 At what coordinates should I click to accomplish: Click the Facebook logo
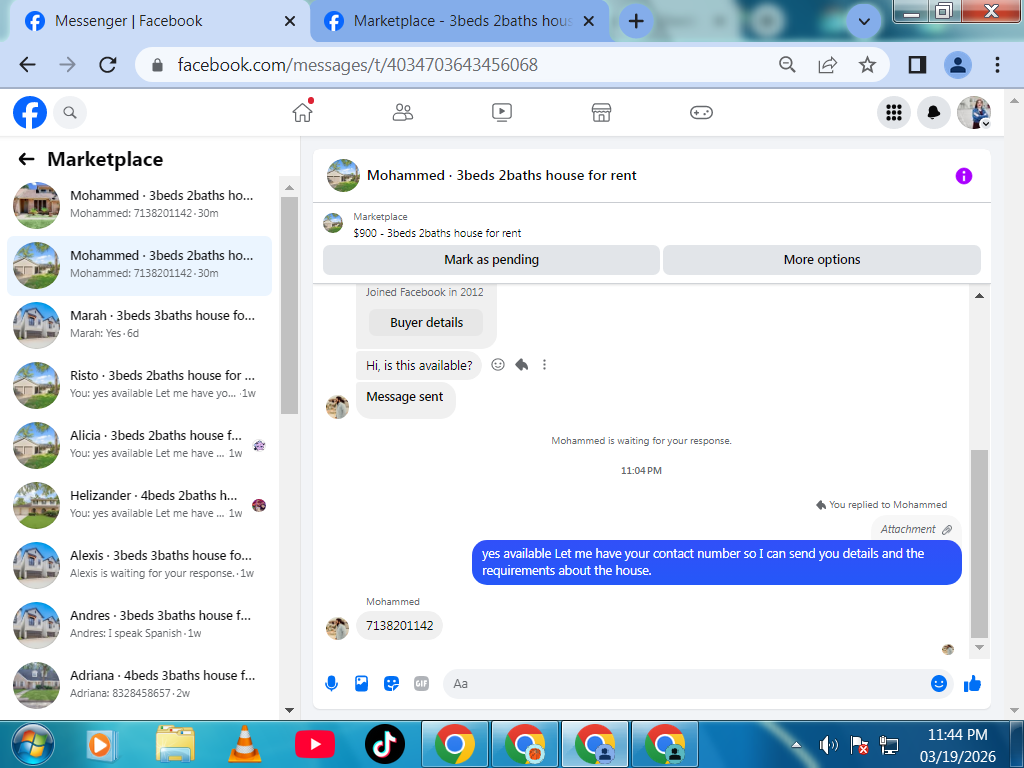(x=30, y=112)
